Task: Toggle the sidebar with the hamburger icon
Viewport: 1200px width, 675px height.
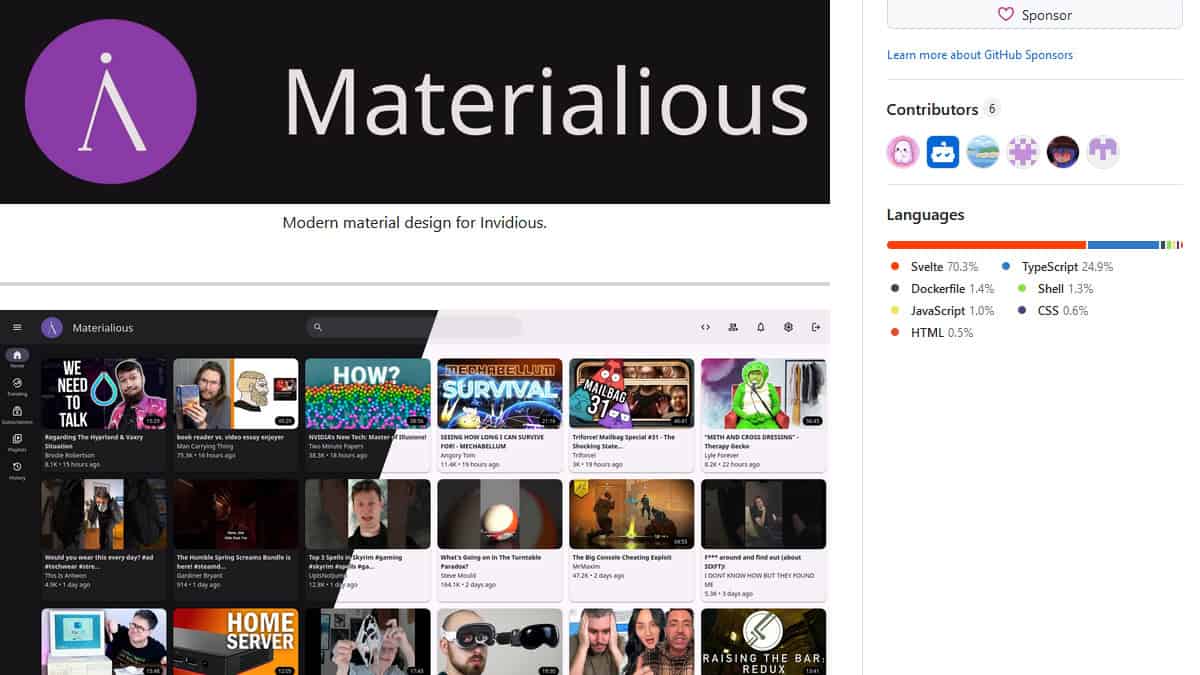Action: coord(17,327)
